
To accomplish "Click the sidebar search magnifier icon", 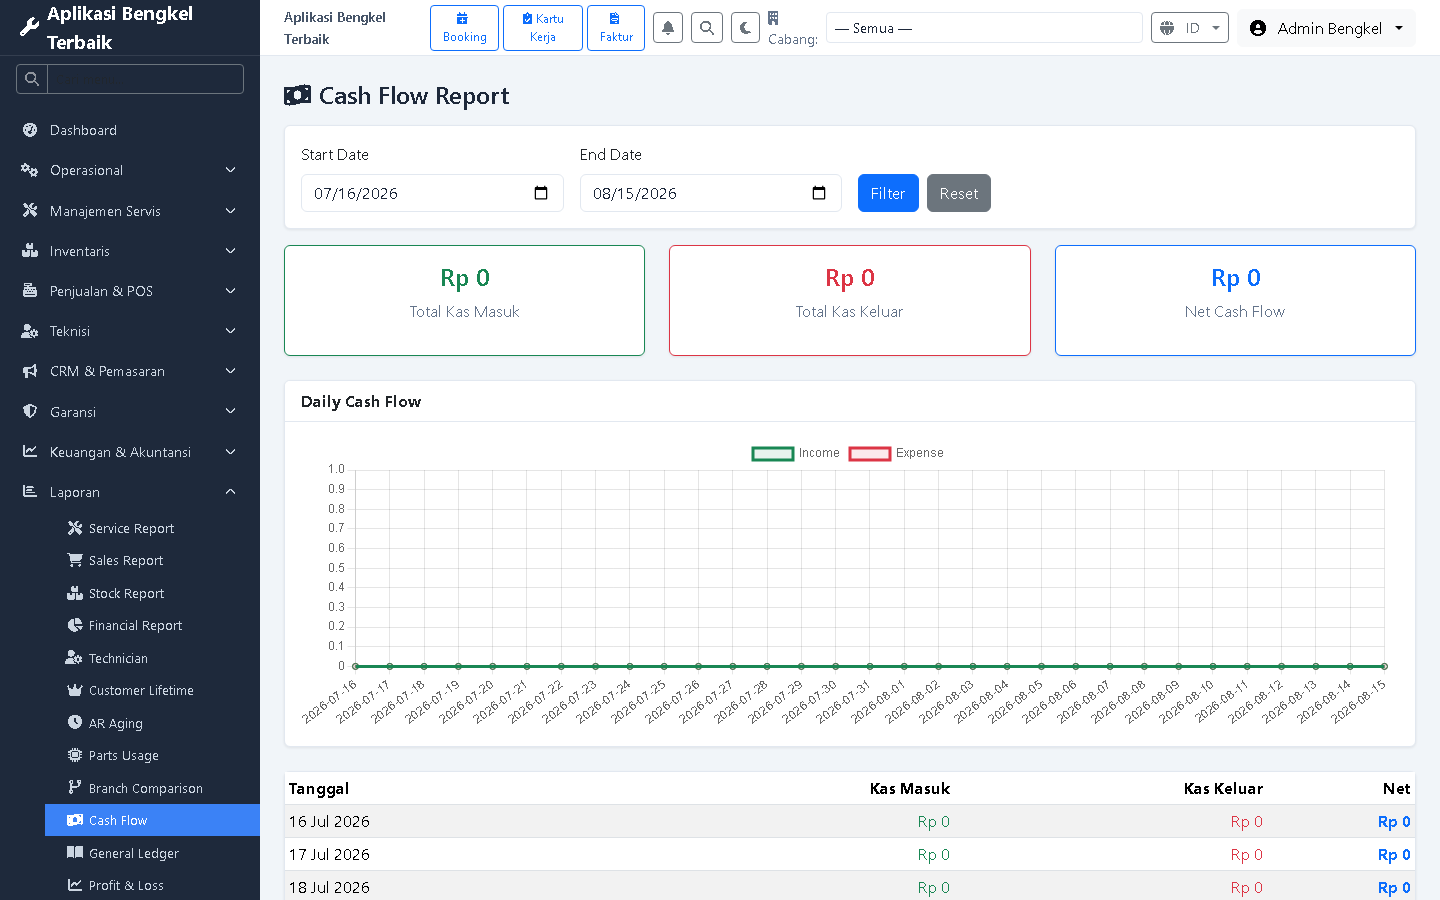I will coord(32,79).
